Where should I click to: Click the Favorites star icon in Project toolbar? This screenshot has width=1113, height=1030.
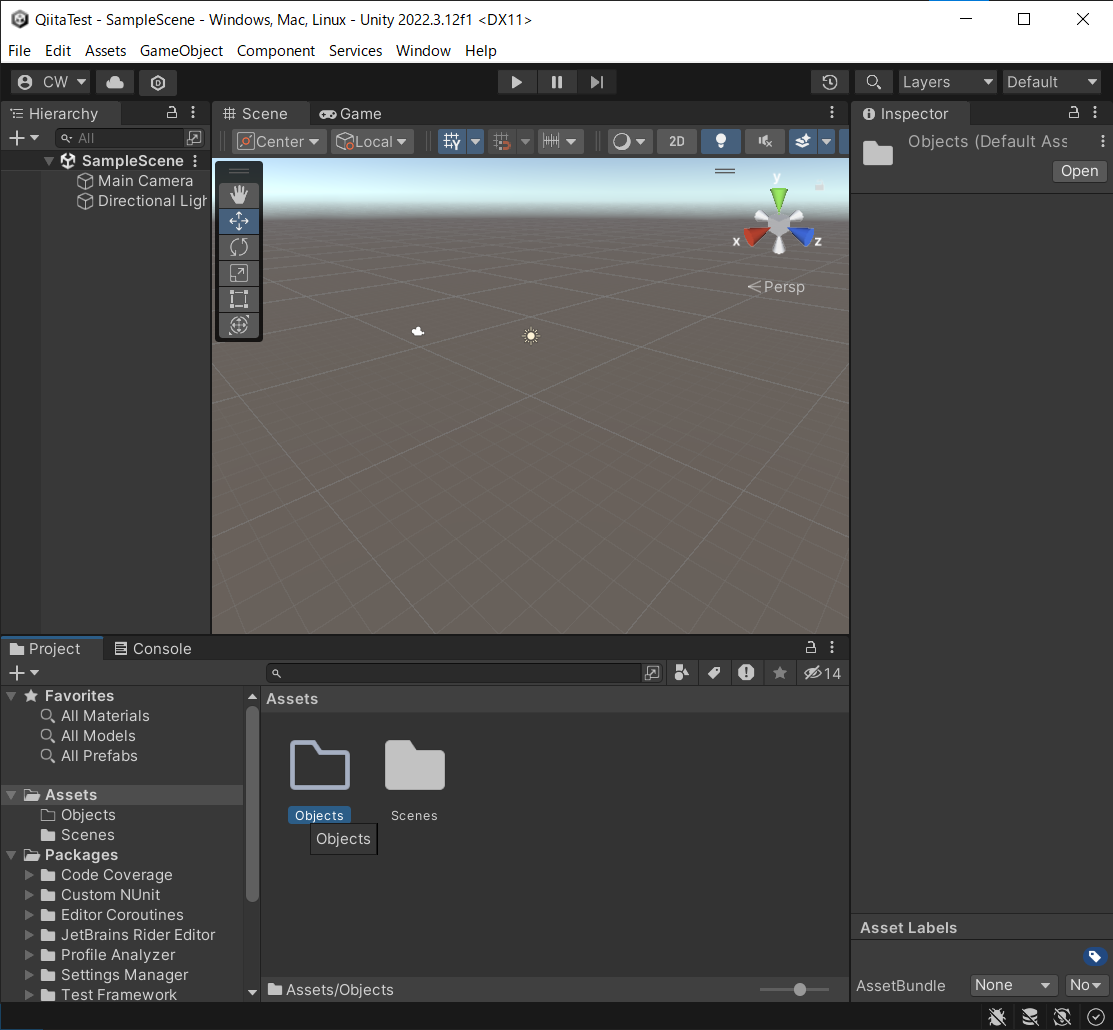(779, 673)
